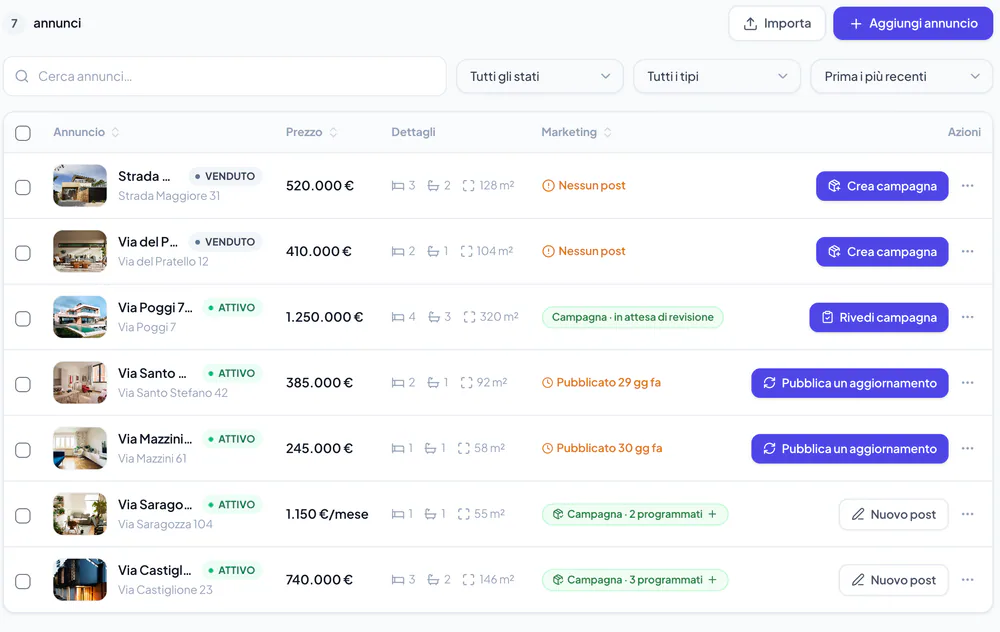Sort listings by Prezzo column arrows

coord(333,132)
